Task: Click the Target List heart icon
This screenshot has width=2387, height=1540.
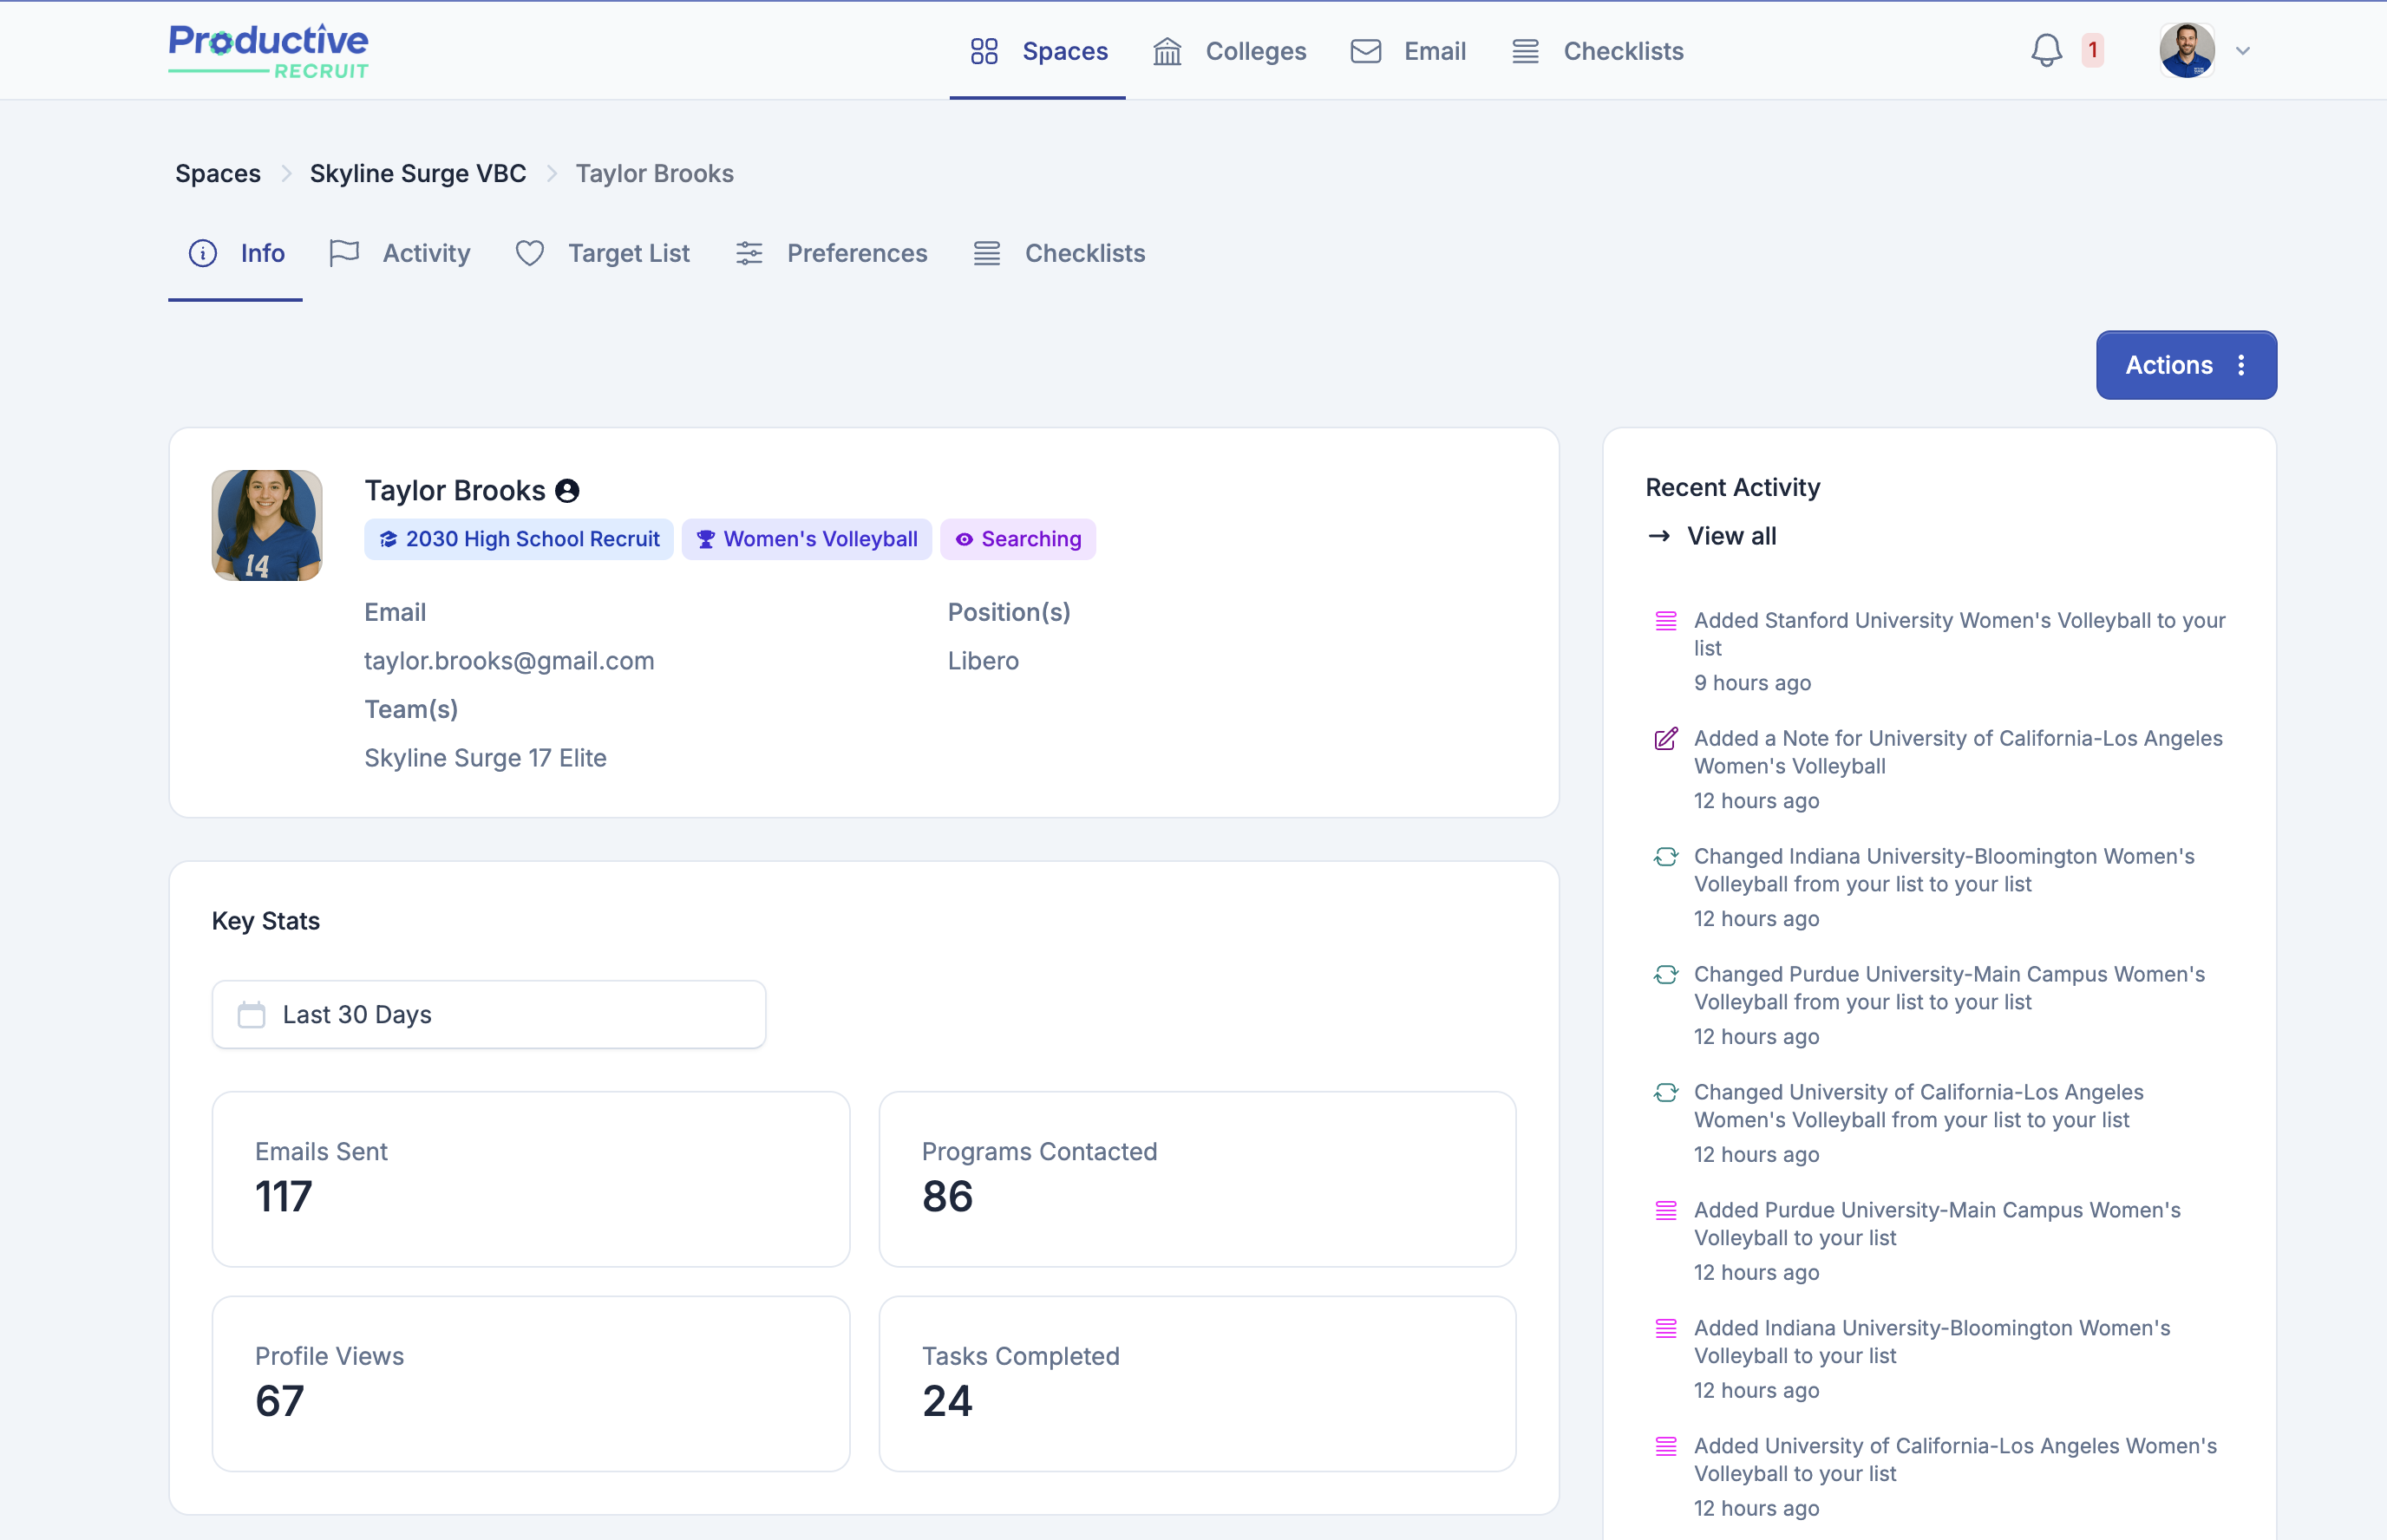Action: pyautogui.click(x=530, y=253)
